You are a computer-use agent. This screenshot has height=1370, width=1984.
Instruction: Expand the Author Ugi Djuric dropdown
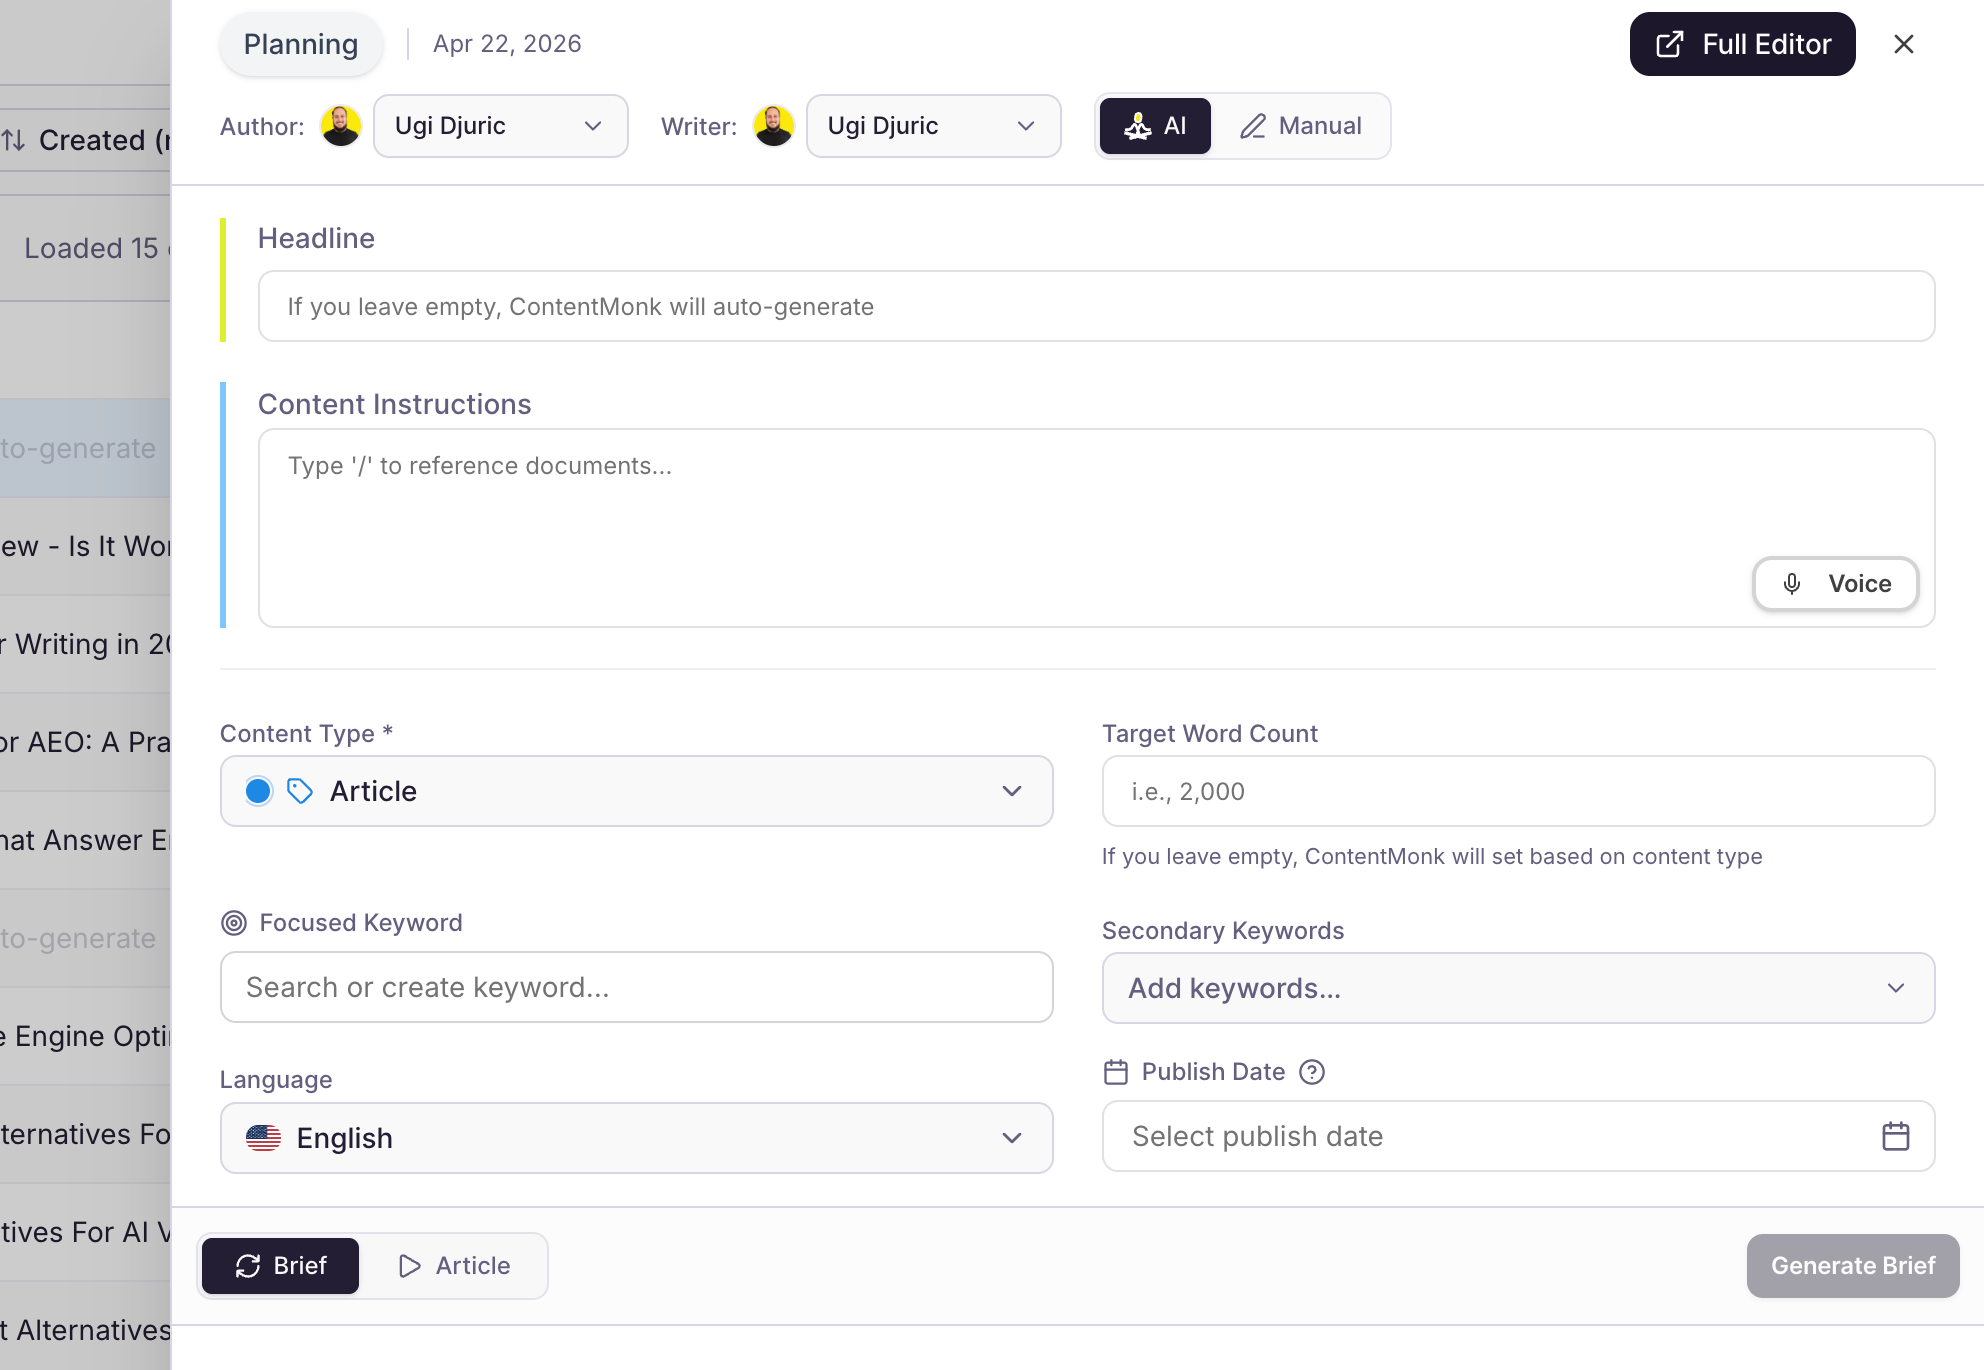500,126
